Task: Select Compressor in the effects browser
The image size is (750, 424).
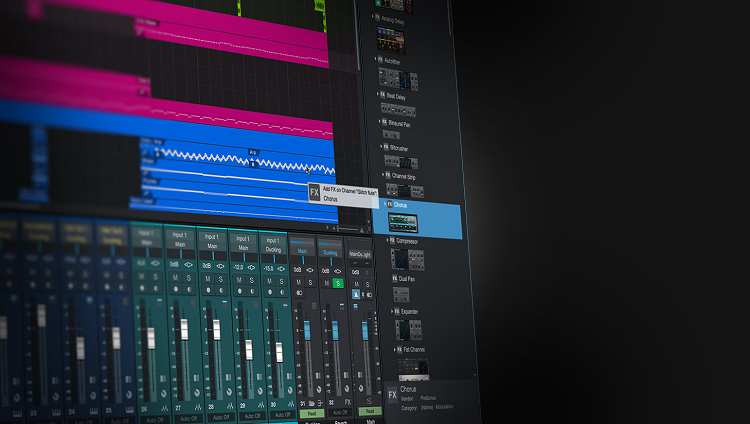Action: pyautogui.click(x=407, y=241)
